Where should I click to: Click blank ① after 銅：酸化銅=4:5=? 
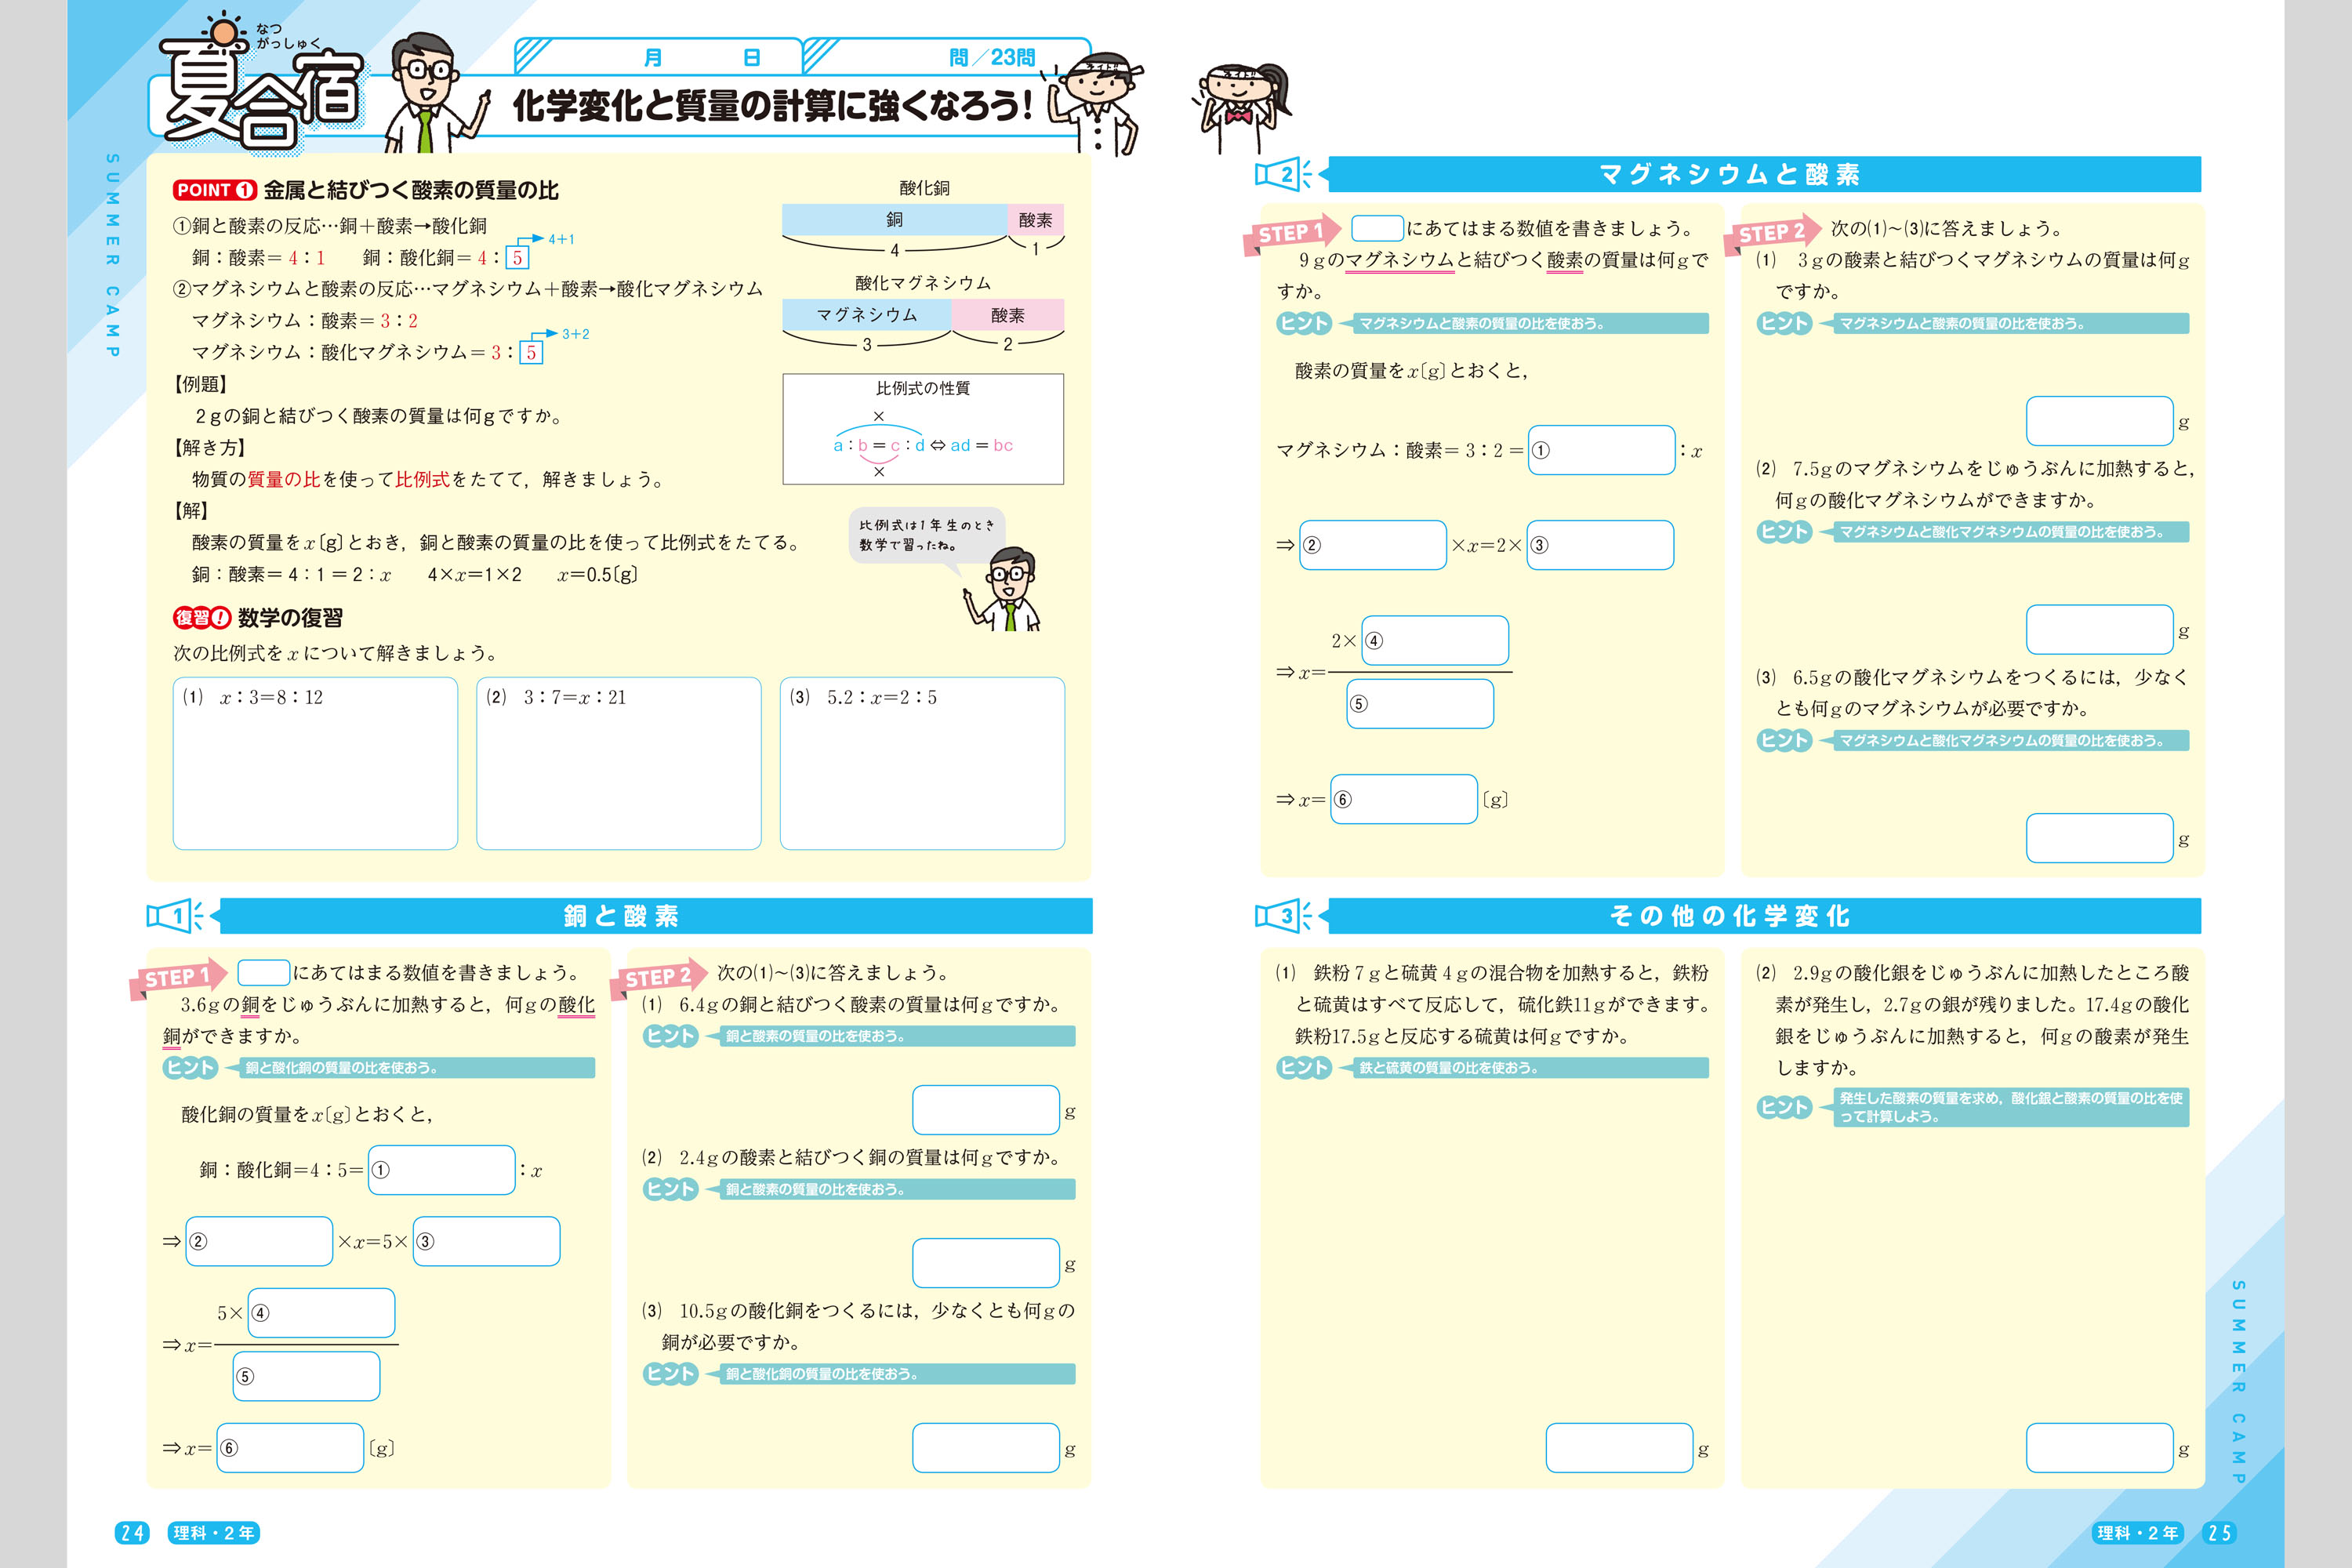click(441, 1170)
